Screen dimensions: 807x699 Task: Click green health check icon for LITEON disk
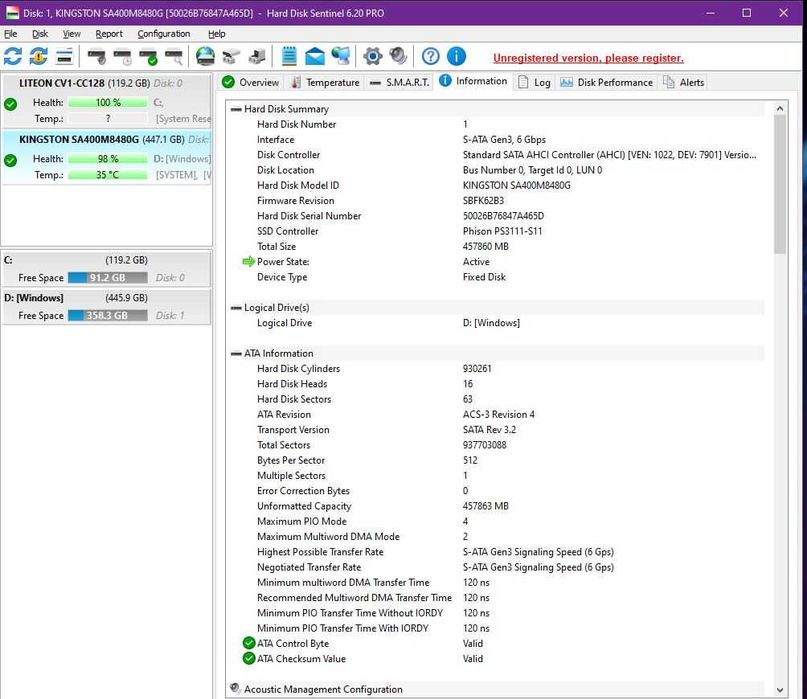click(10, 104)
